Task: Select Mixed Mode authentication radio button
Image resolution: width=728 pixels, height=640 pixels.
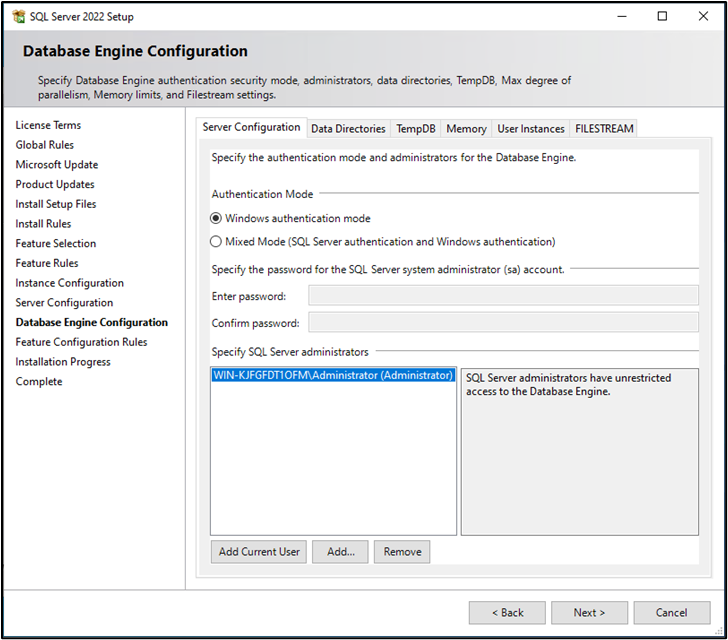Action: (x=216, y=242)
